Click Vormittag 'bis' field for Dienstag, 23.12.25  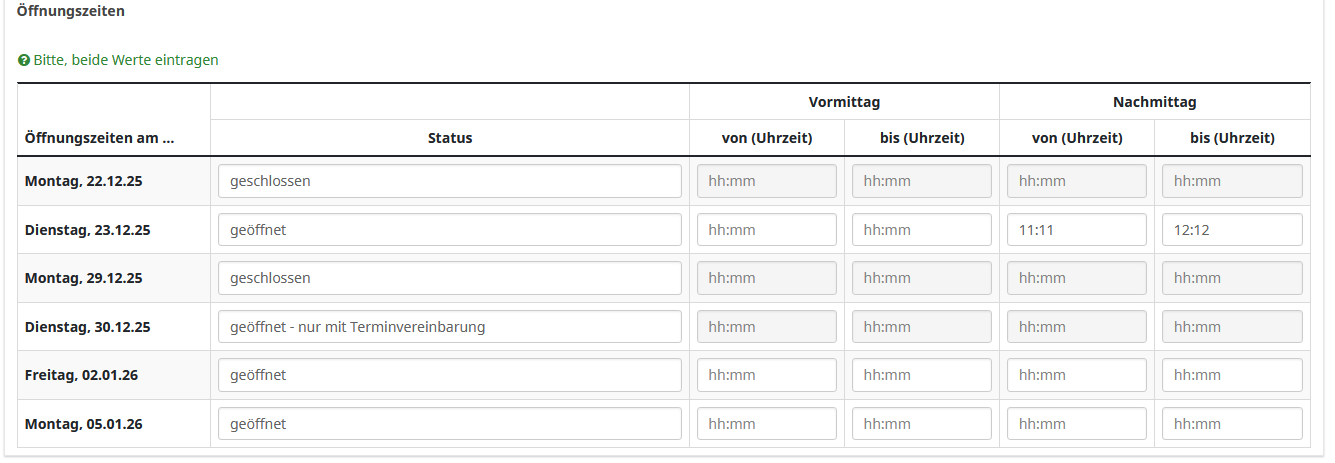[921, 230]
